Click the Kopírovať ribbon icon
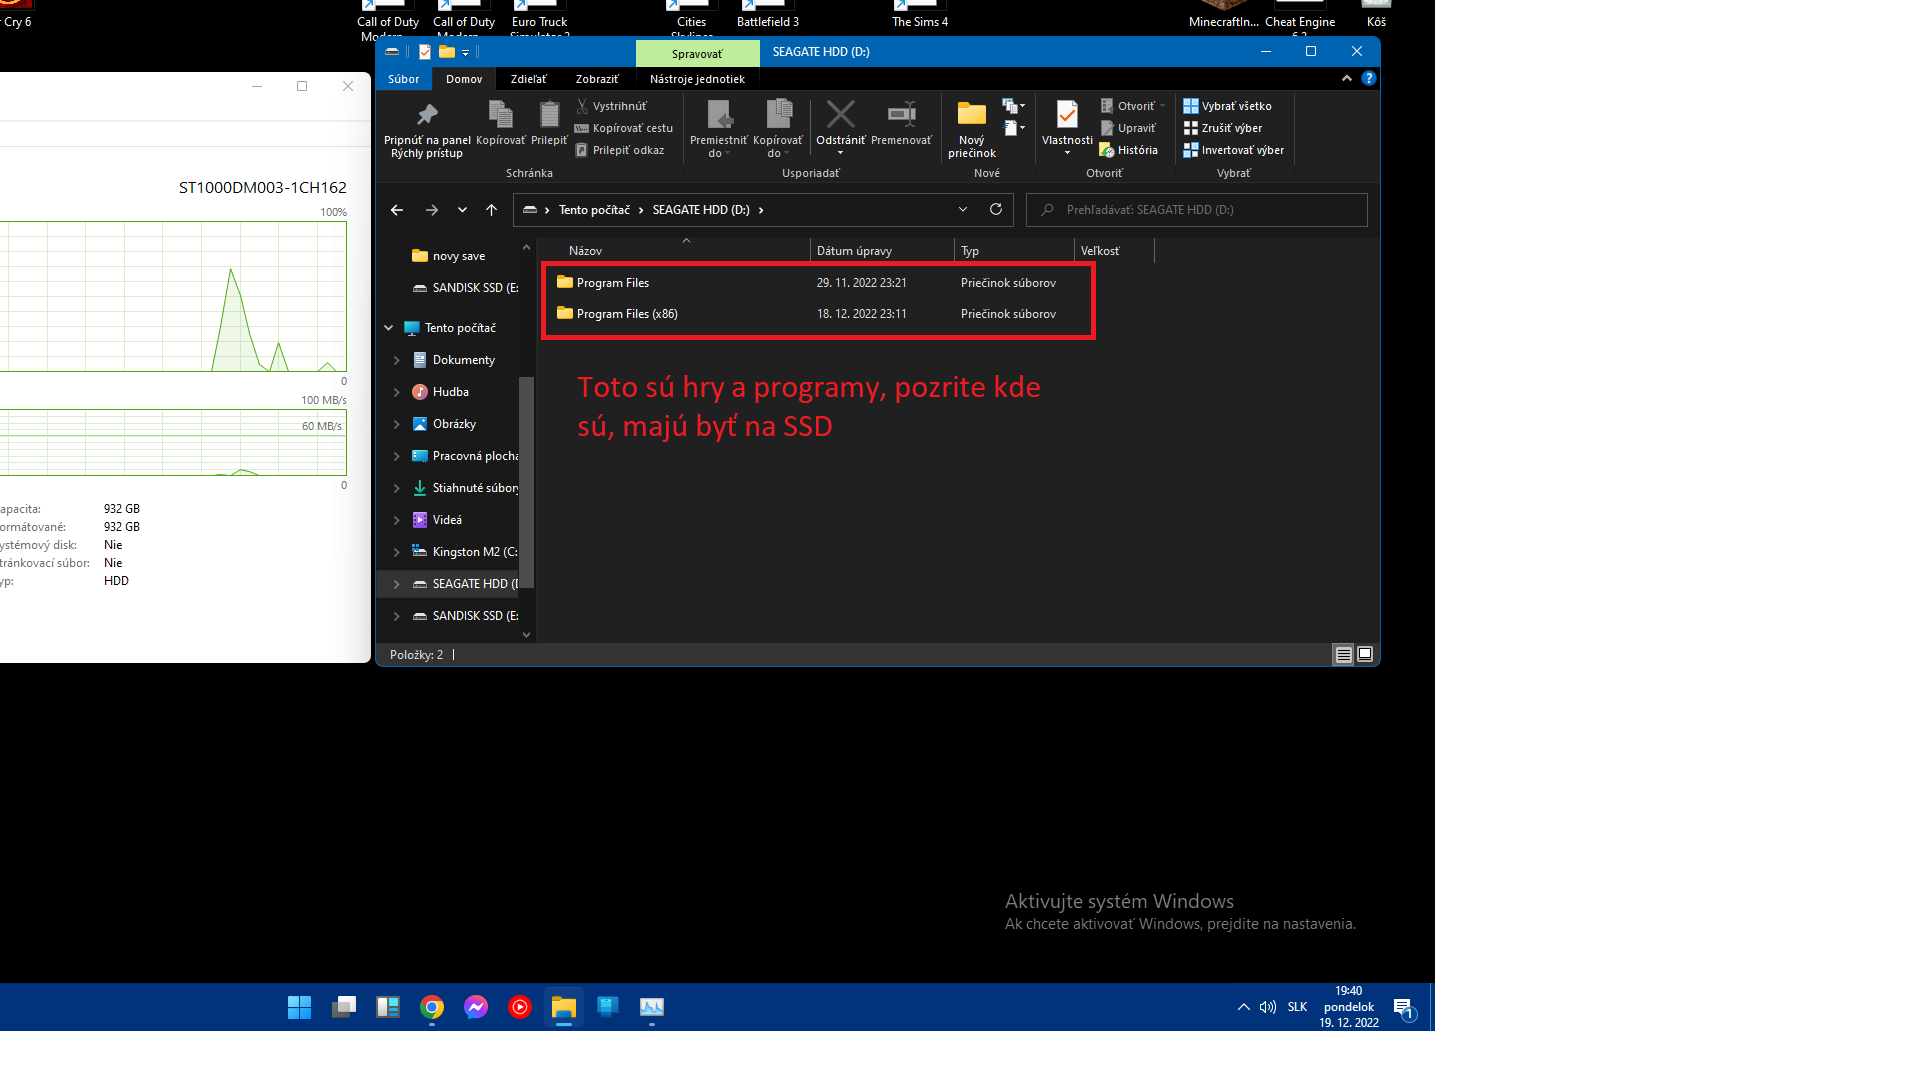1920x1080 pixels. [500, 115]
